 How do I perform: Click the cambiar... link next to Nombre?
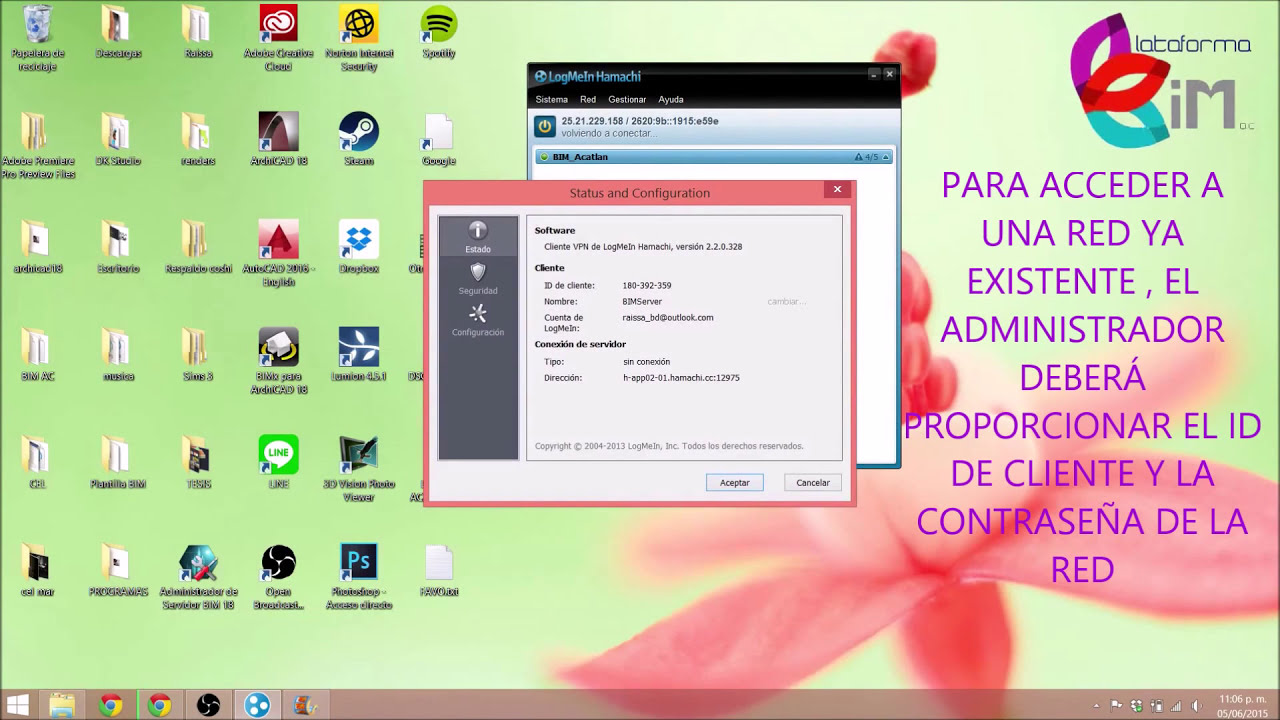tap(786, 302)
